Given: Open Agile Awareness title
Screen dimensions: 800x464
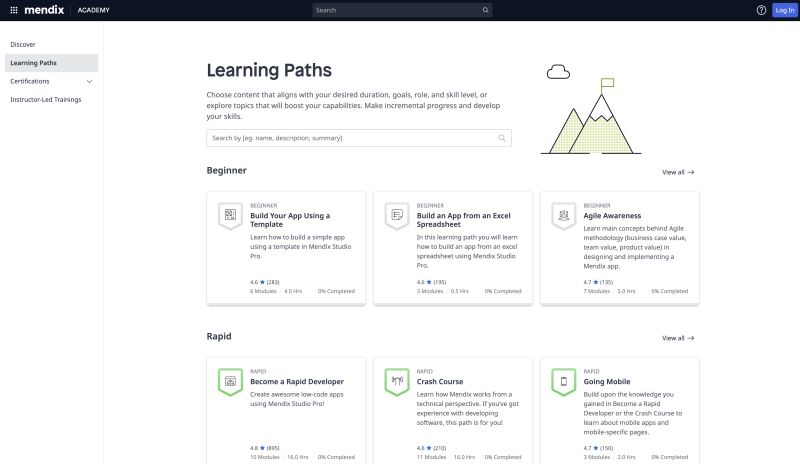Looking at the screenshot, I should pyautogui.click(x=612, y=216).
